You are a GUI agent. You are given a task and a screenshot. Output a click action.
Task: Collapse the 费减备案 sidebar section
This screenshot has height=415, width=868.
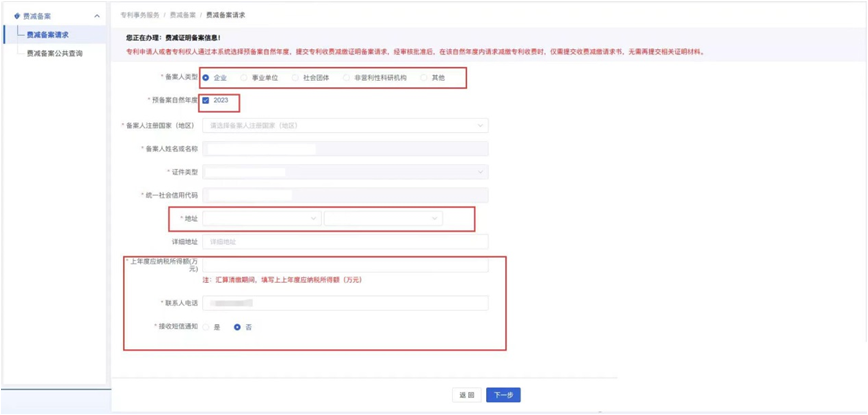(x=97, y=16)
